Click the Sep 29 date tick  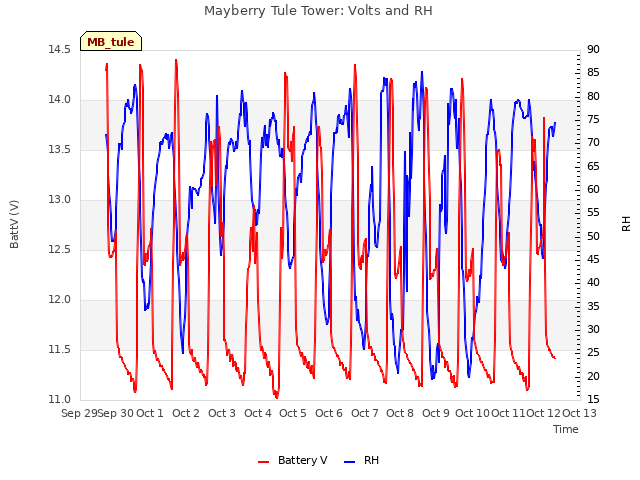(79, 413)
